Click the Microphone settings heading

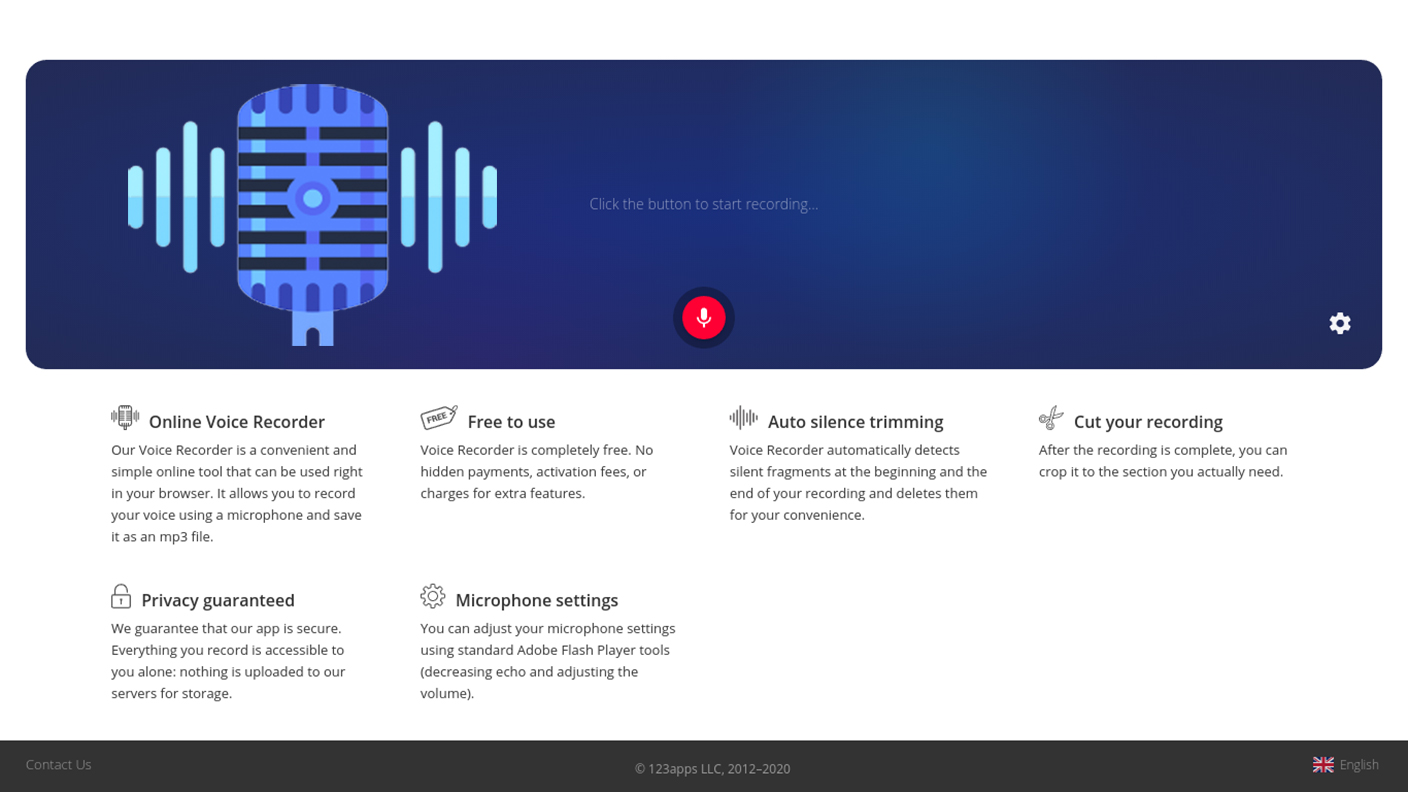(537, 600)
